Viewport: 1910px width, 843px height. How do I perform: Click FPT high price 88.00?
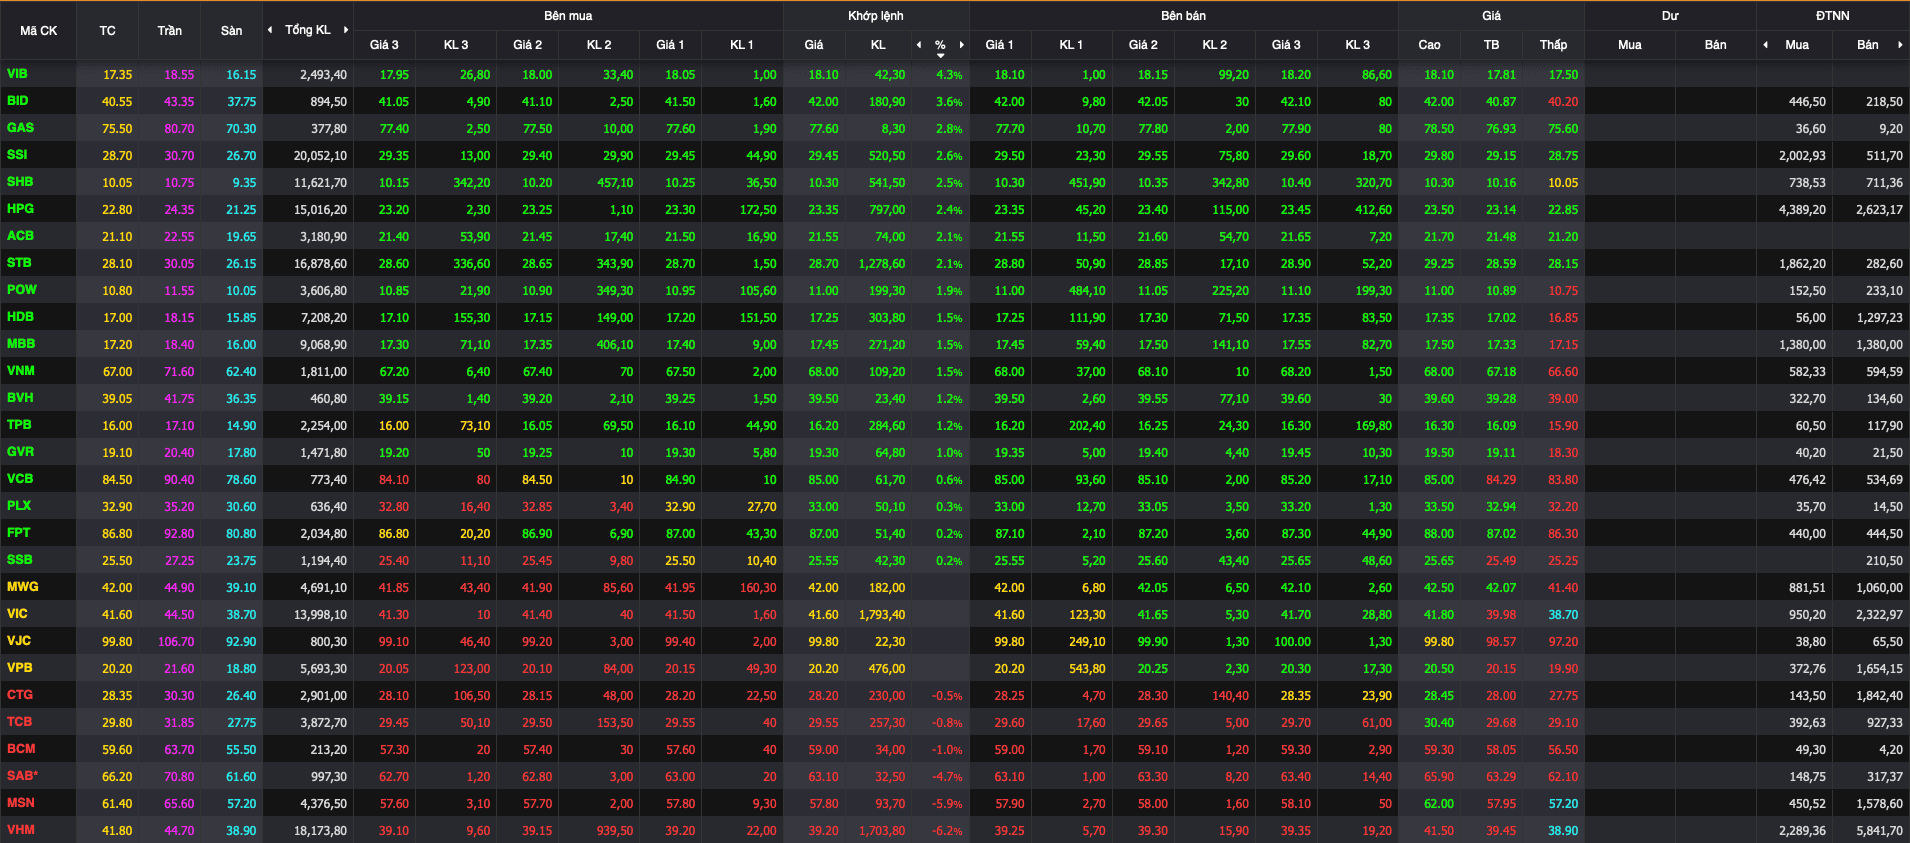coord(1439,534)
